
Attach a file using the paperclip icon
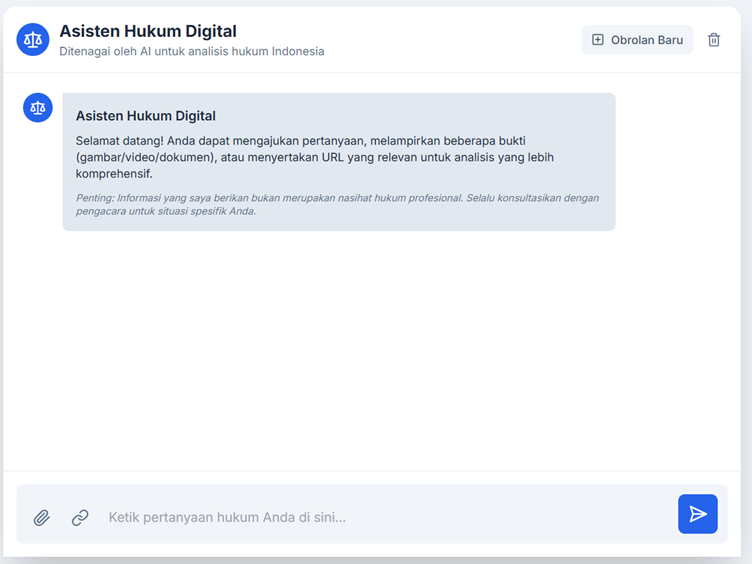point(42,517)
